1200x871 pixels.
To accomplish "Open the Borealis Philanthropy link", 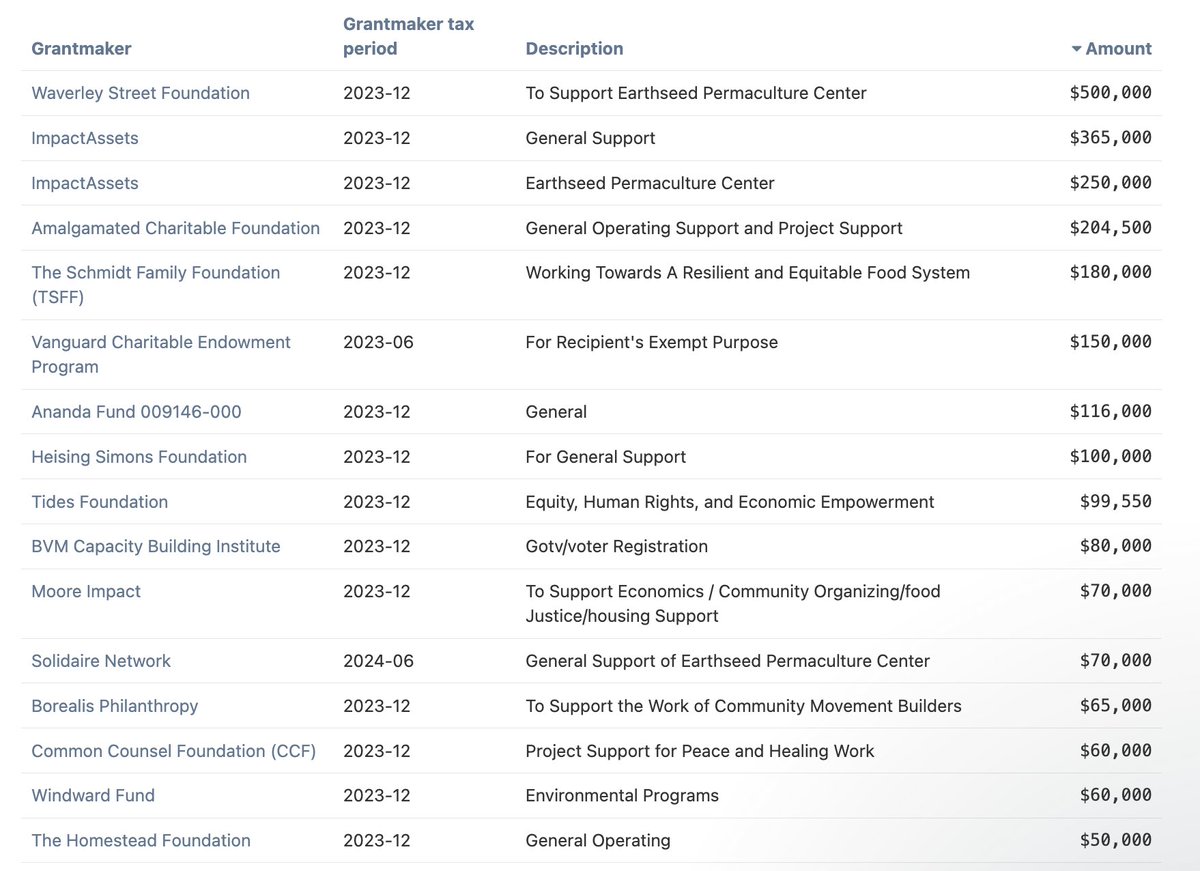I will [114, 706].
